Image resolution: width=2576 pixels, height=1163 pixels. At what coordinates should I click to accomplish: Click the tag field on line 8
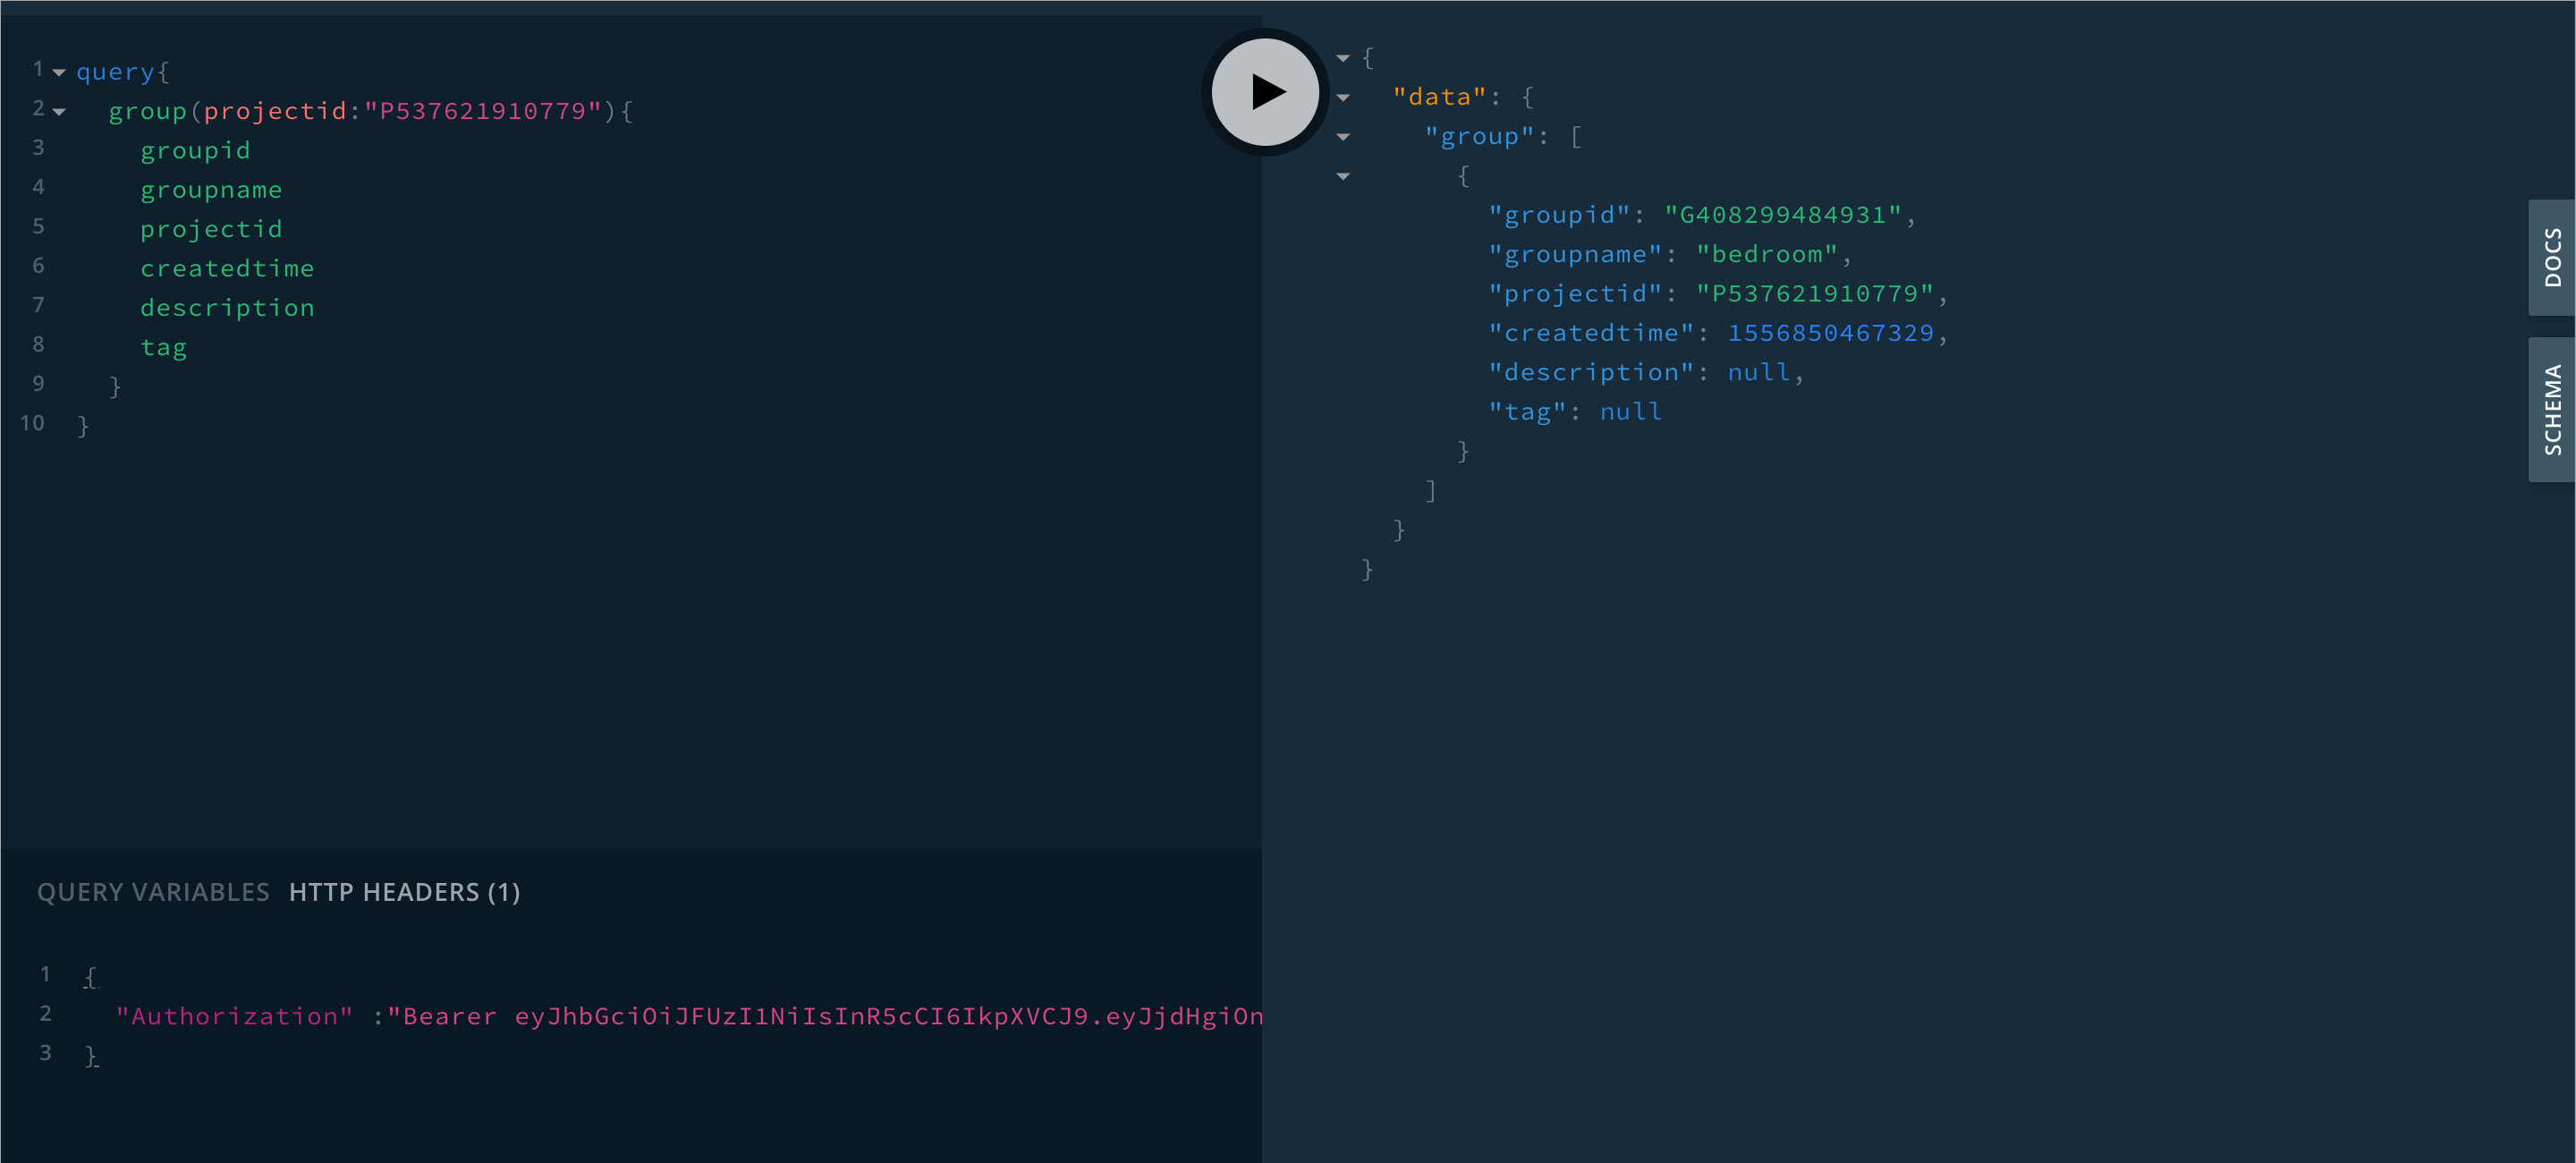click(x=163, y=348)
